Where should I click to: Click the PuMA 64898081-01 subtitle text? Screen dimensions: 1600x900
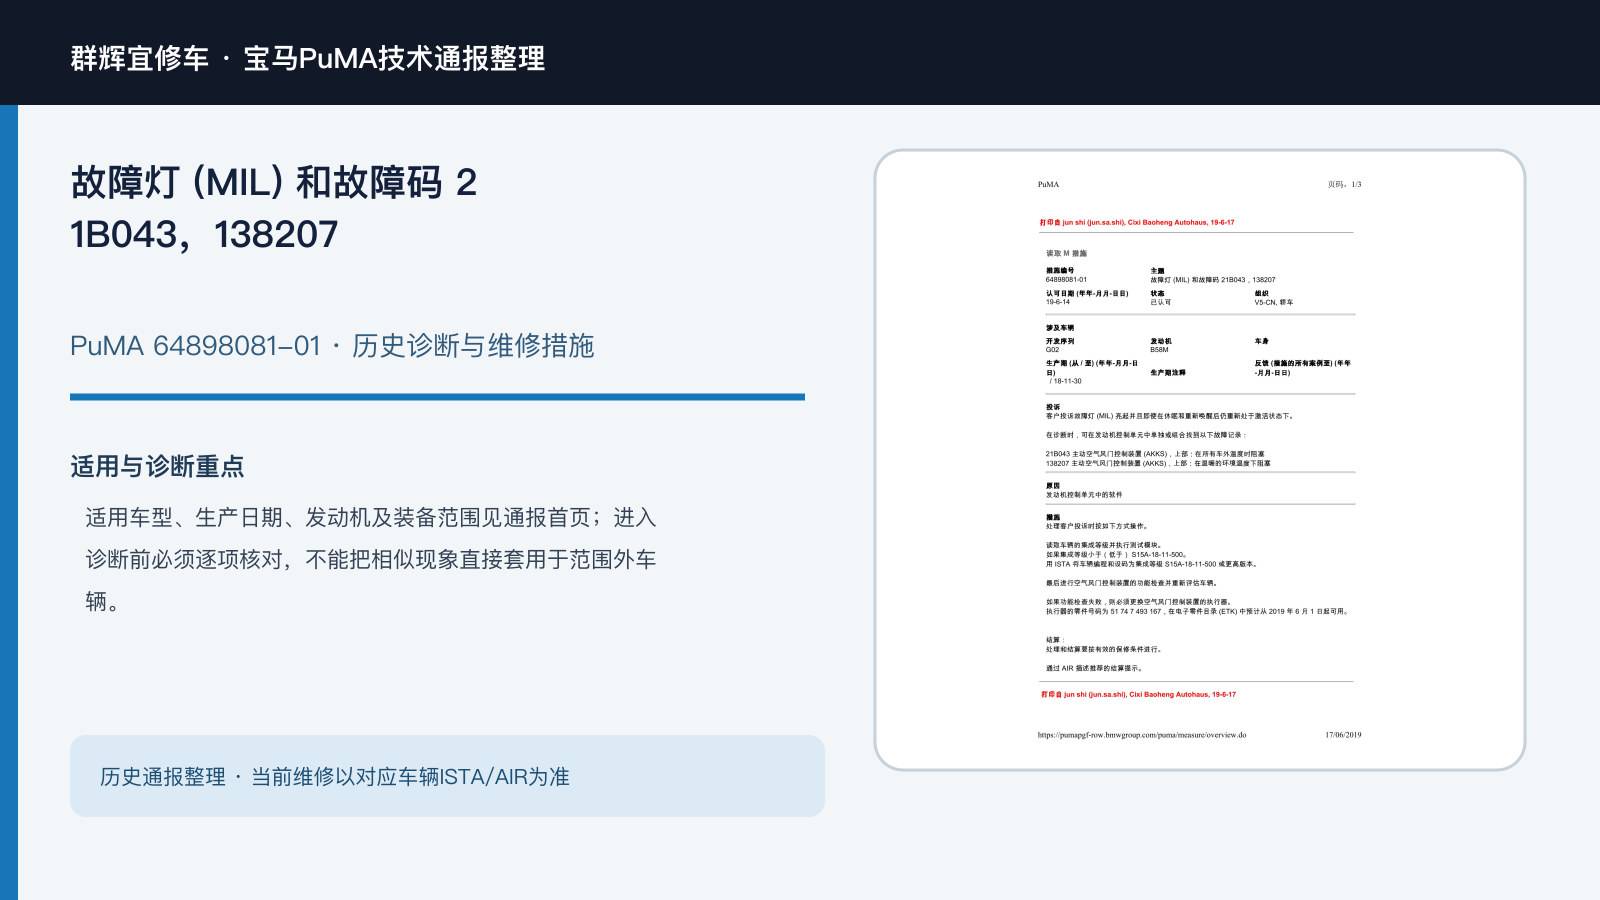(332, 346)
